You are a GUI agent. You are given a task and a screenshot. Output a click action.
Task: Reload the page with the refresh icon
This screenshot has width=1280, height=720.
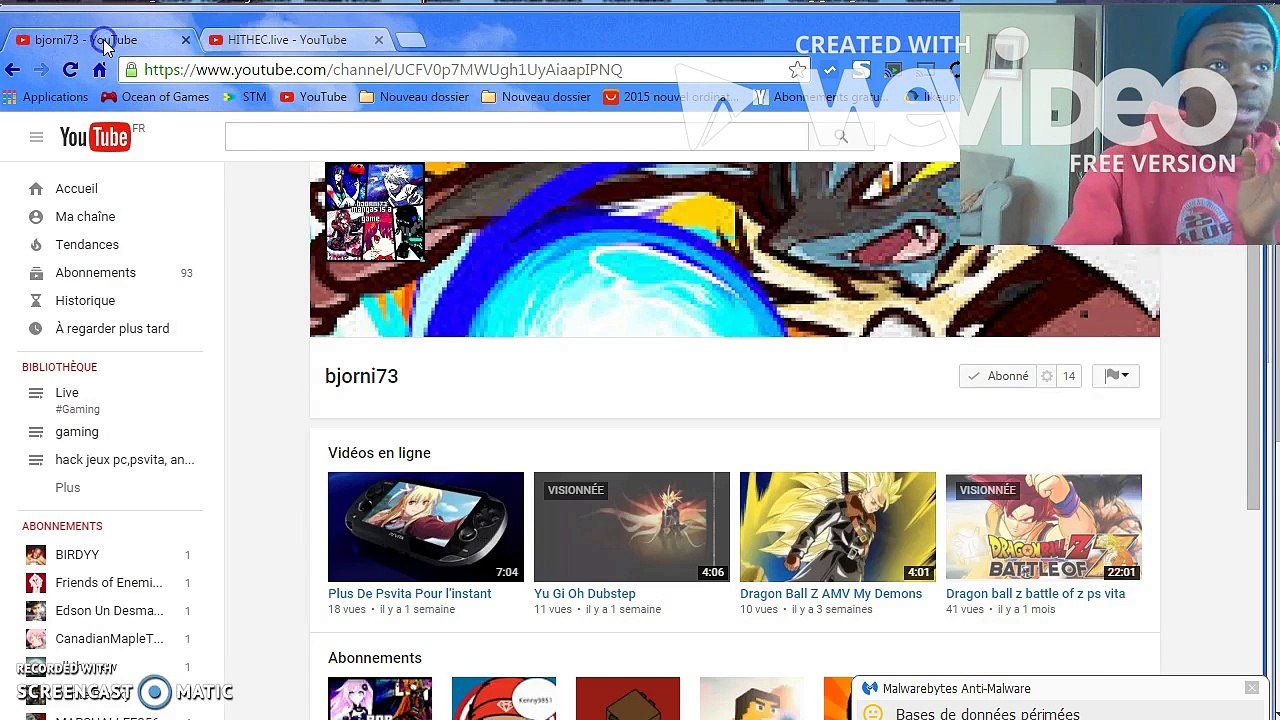(70, 70)
